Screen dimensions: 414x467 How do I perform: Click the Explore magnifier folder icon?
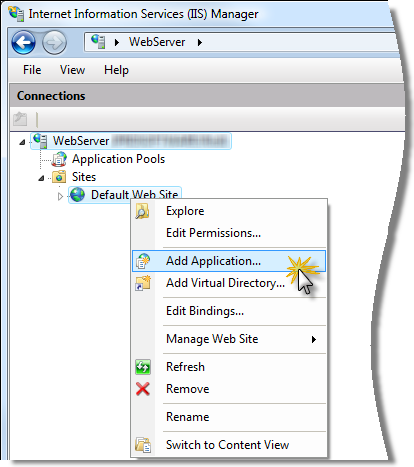(x=142, y=211)
